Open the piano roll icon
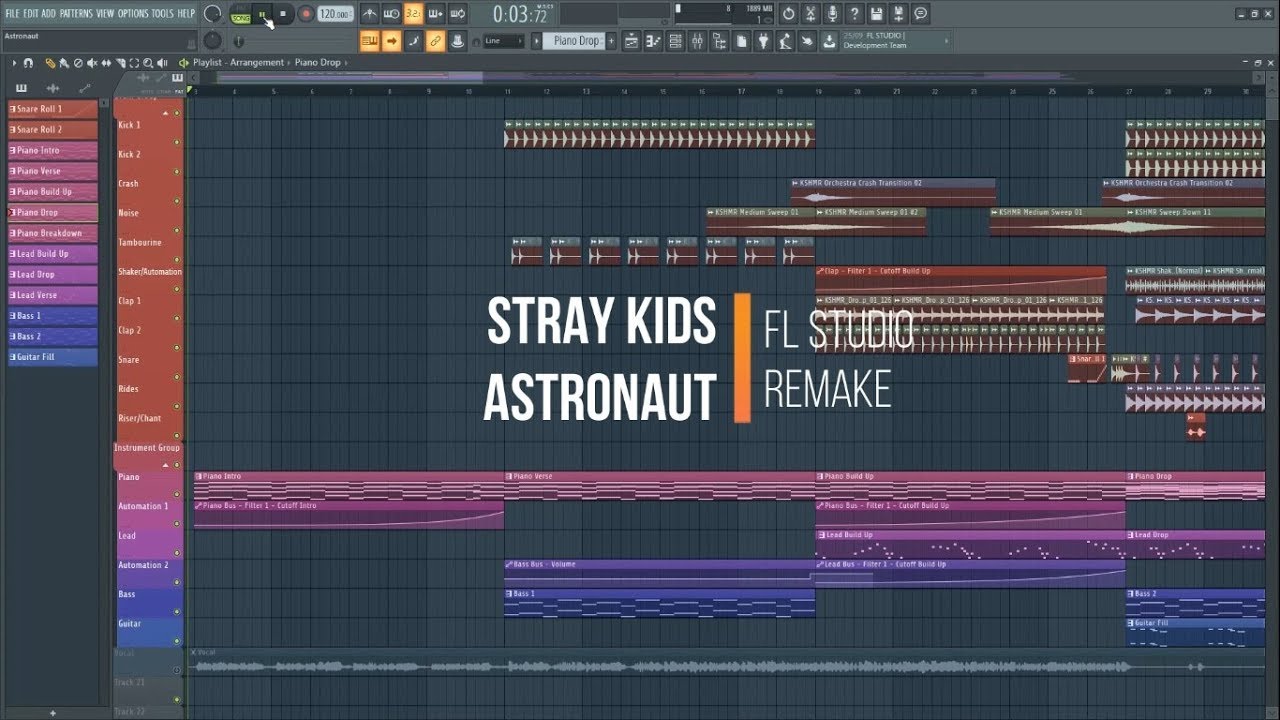 pos(653,41)
